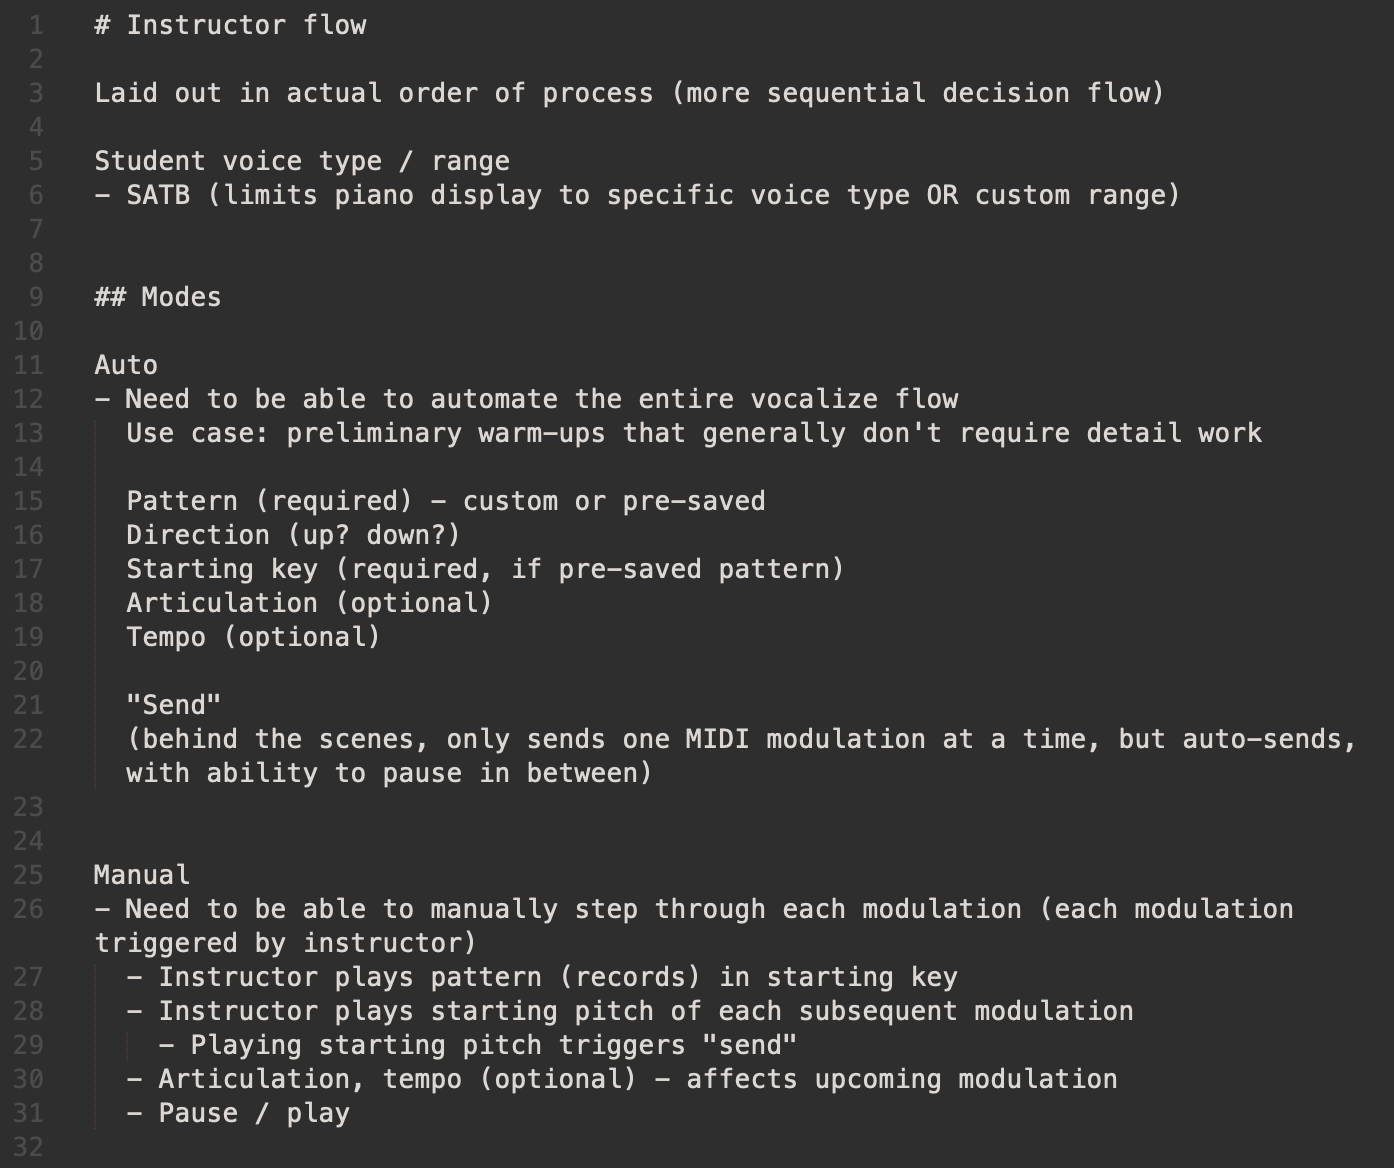Click the '- Pause / play' line
1394x1168 pixels.
point(238,1113)
